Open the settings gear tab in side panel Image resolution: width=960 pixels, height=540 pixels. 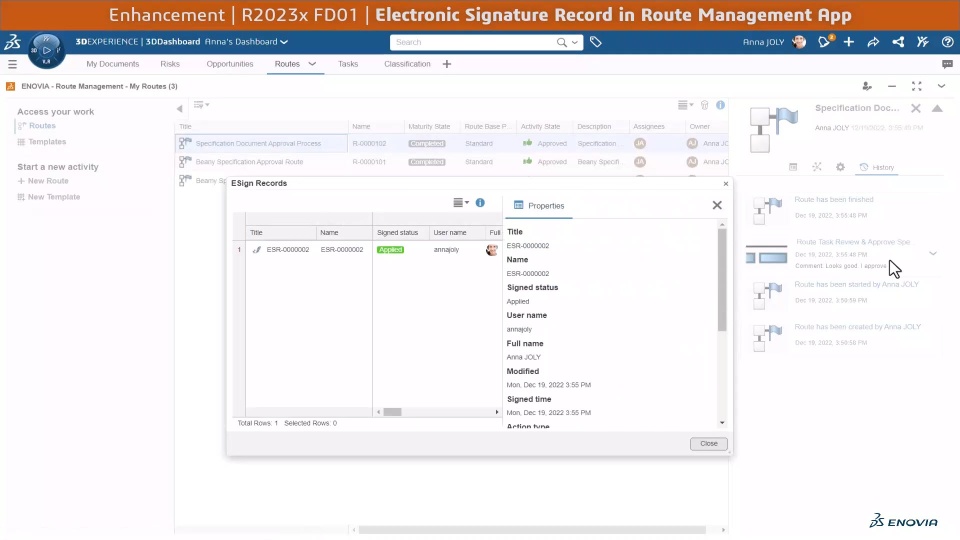pyautogui.click(x=840, y=167)
